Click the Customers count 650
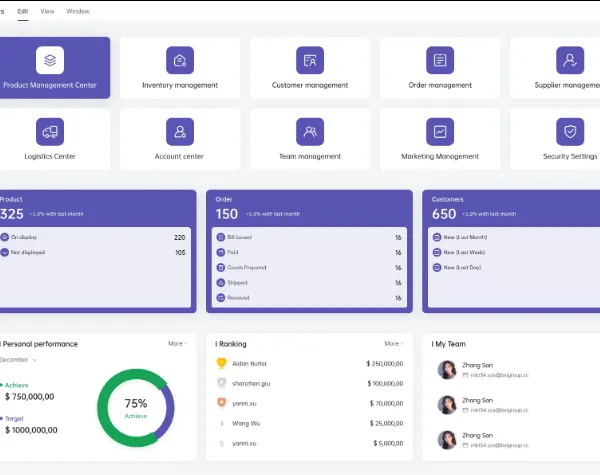 coord(444,214)
